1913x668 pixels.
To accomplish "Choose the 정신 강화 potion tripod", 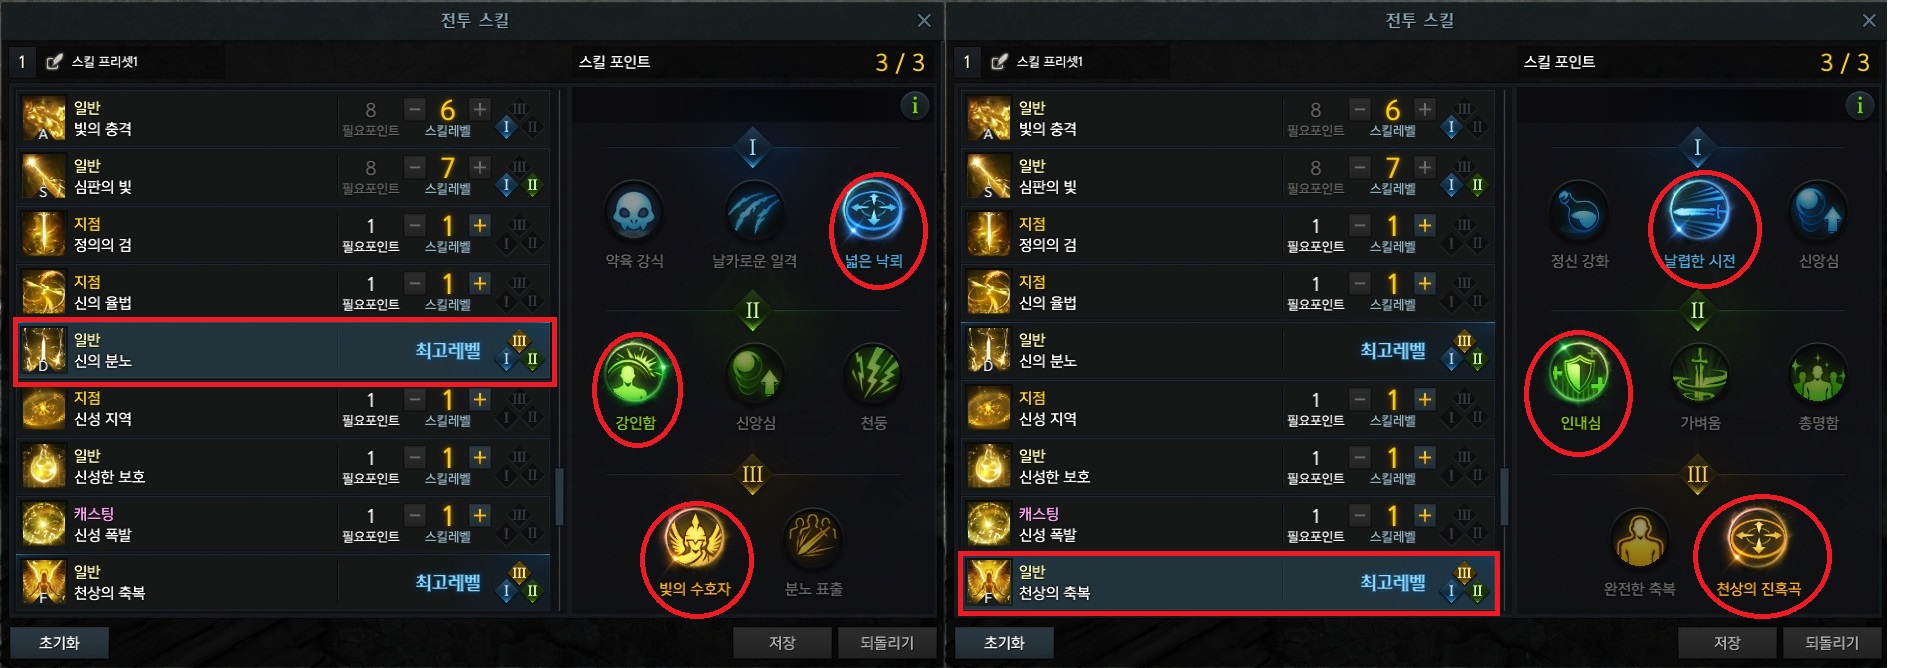I will pos(1579,212).
